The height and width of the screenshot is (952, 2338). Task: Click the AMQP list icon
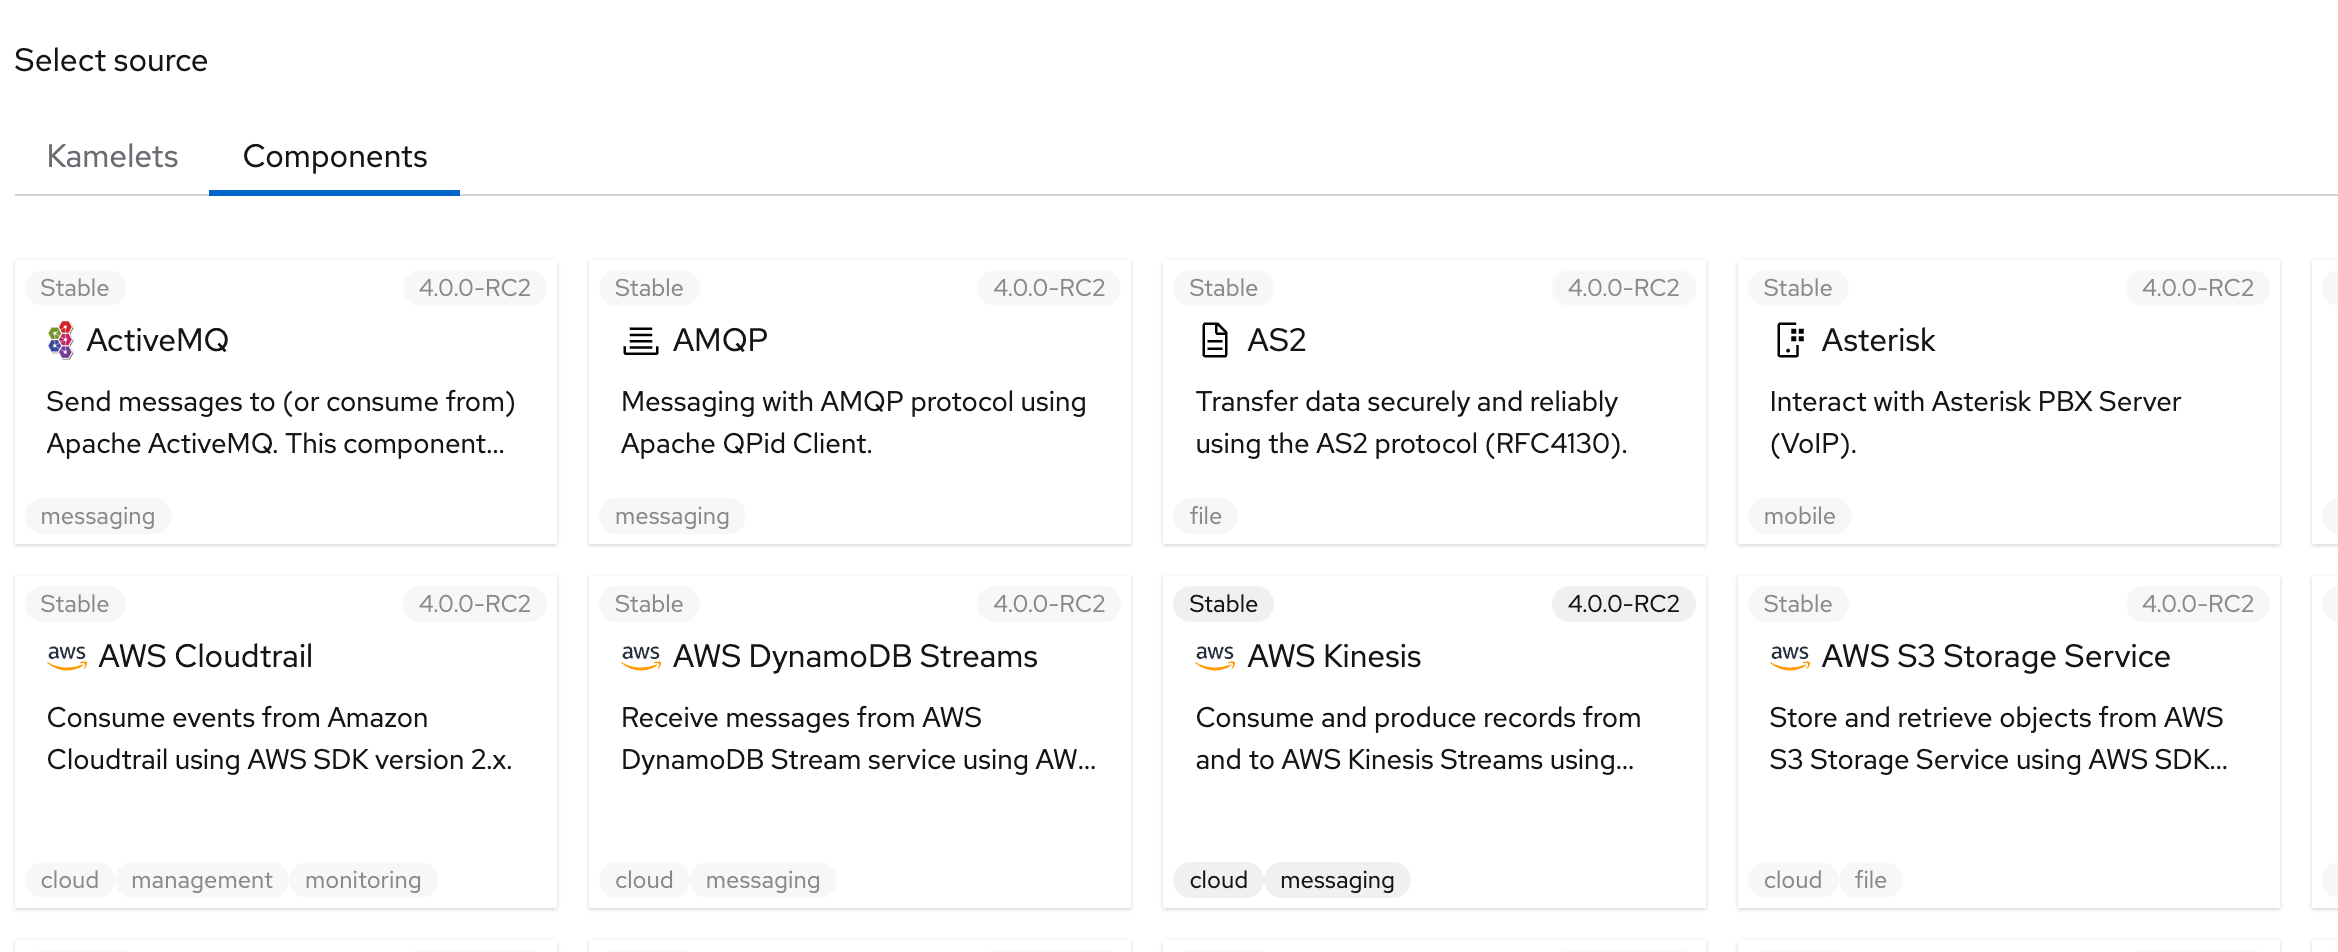(x=640, y=340)
